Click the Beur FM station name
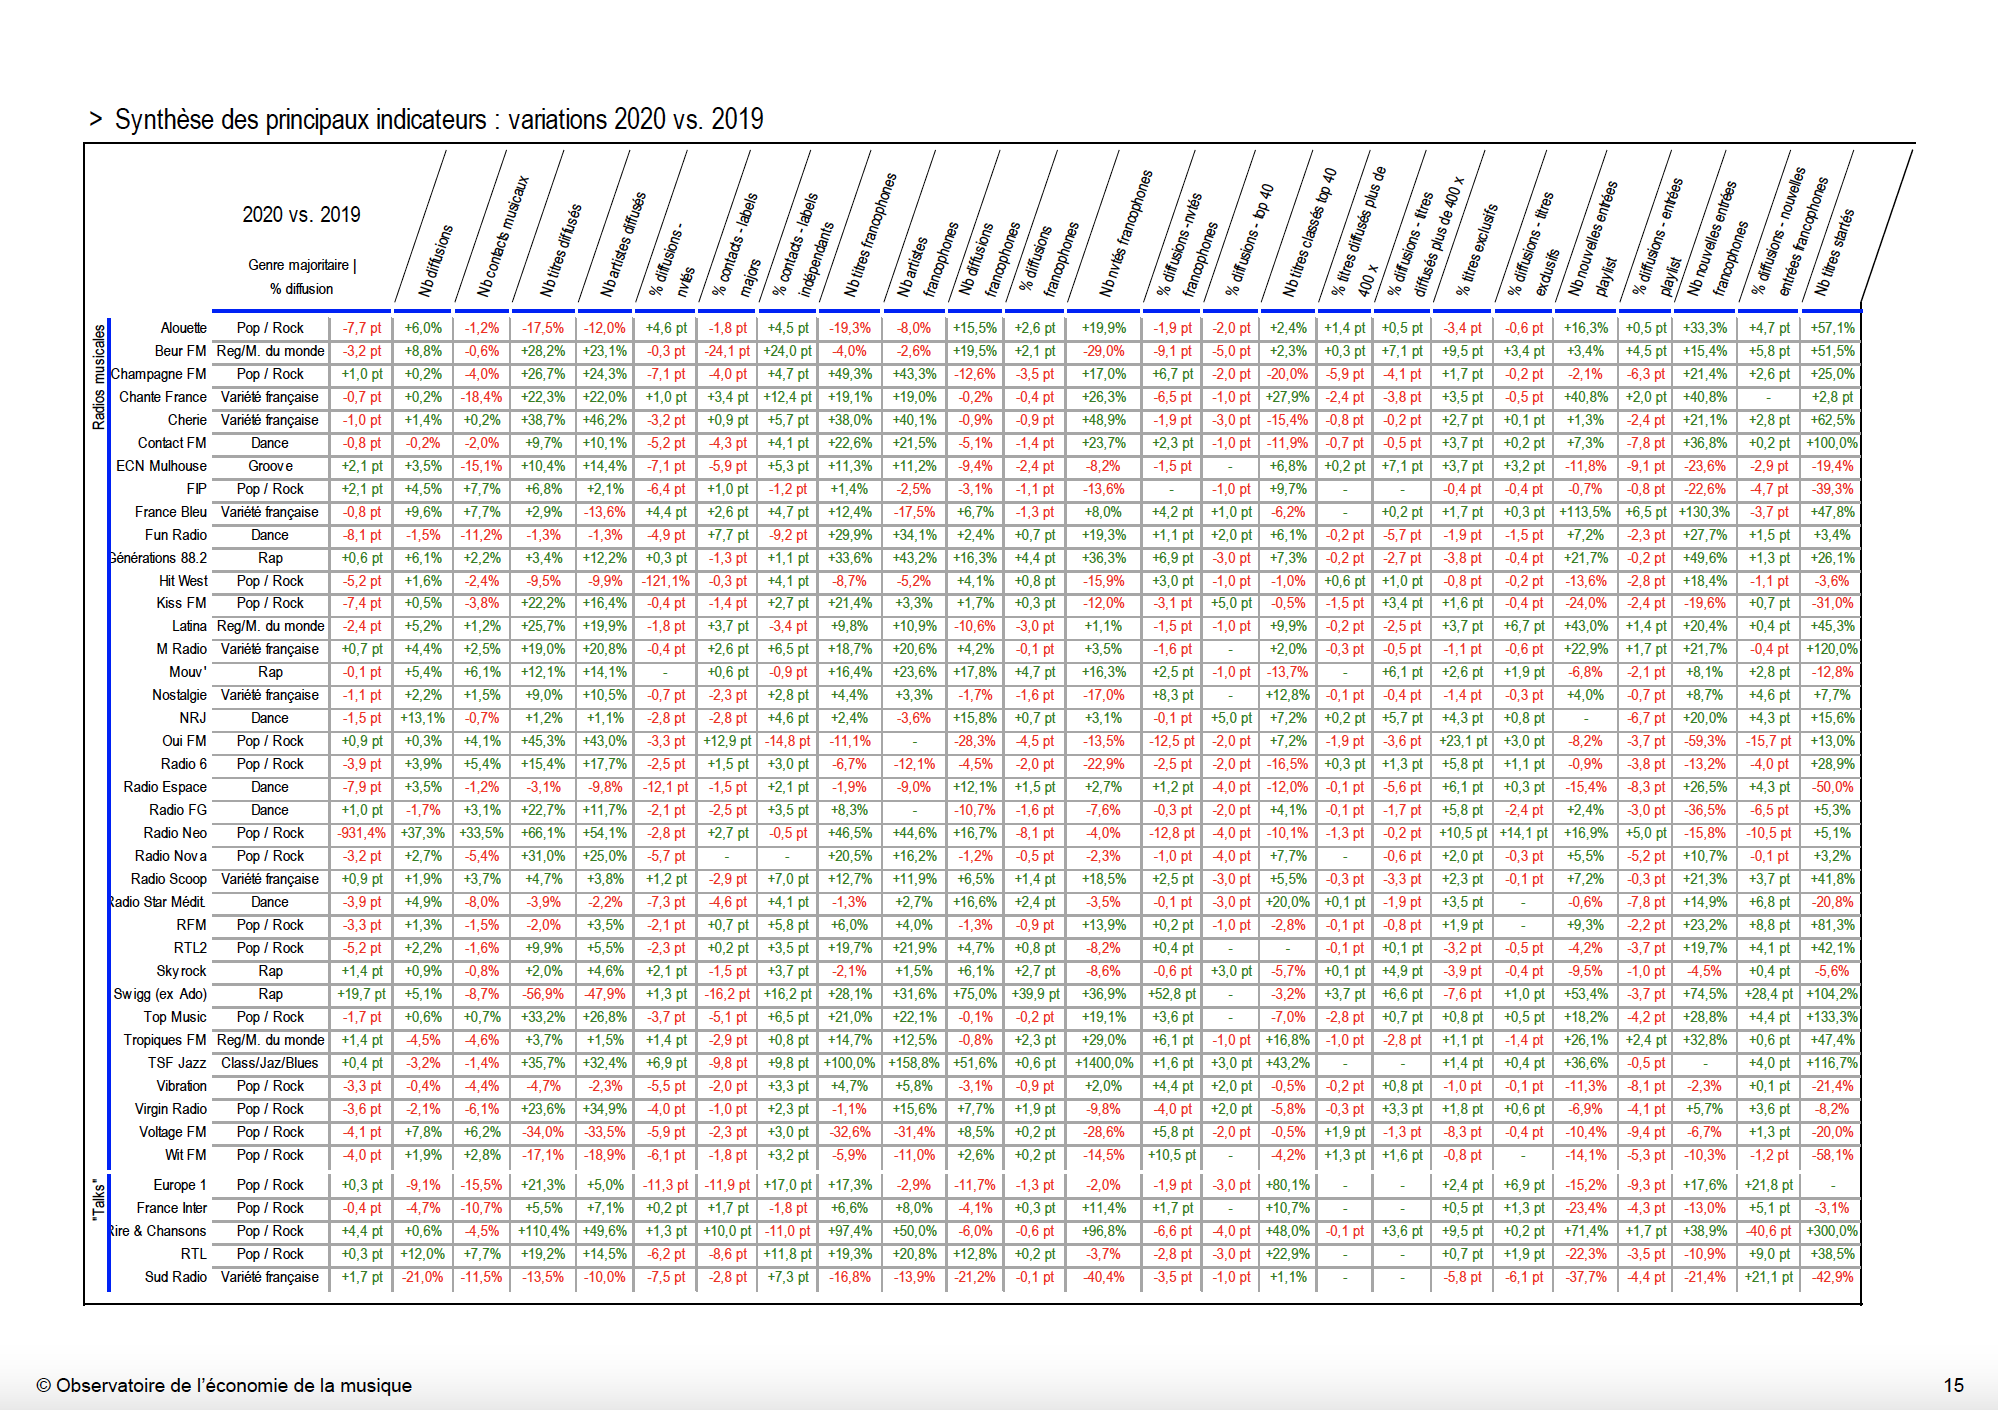The width and height of the screenshot is (1998, 1410). click(x=180, y=351)
